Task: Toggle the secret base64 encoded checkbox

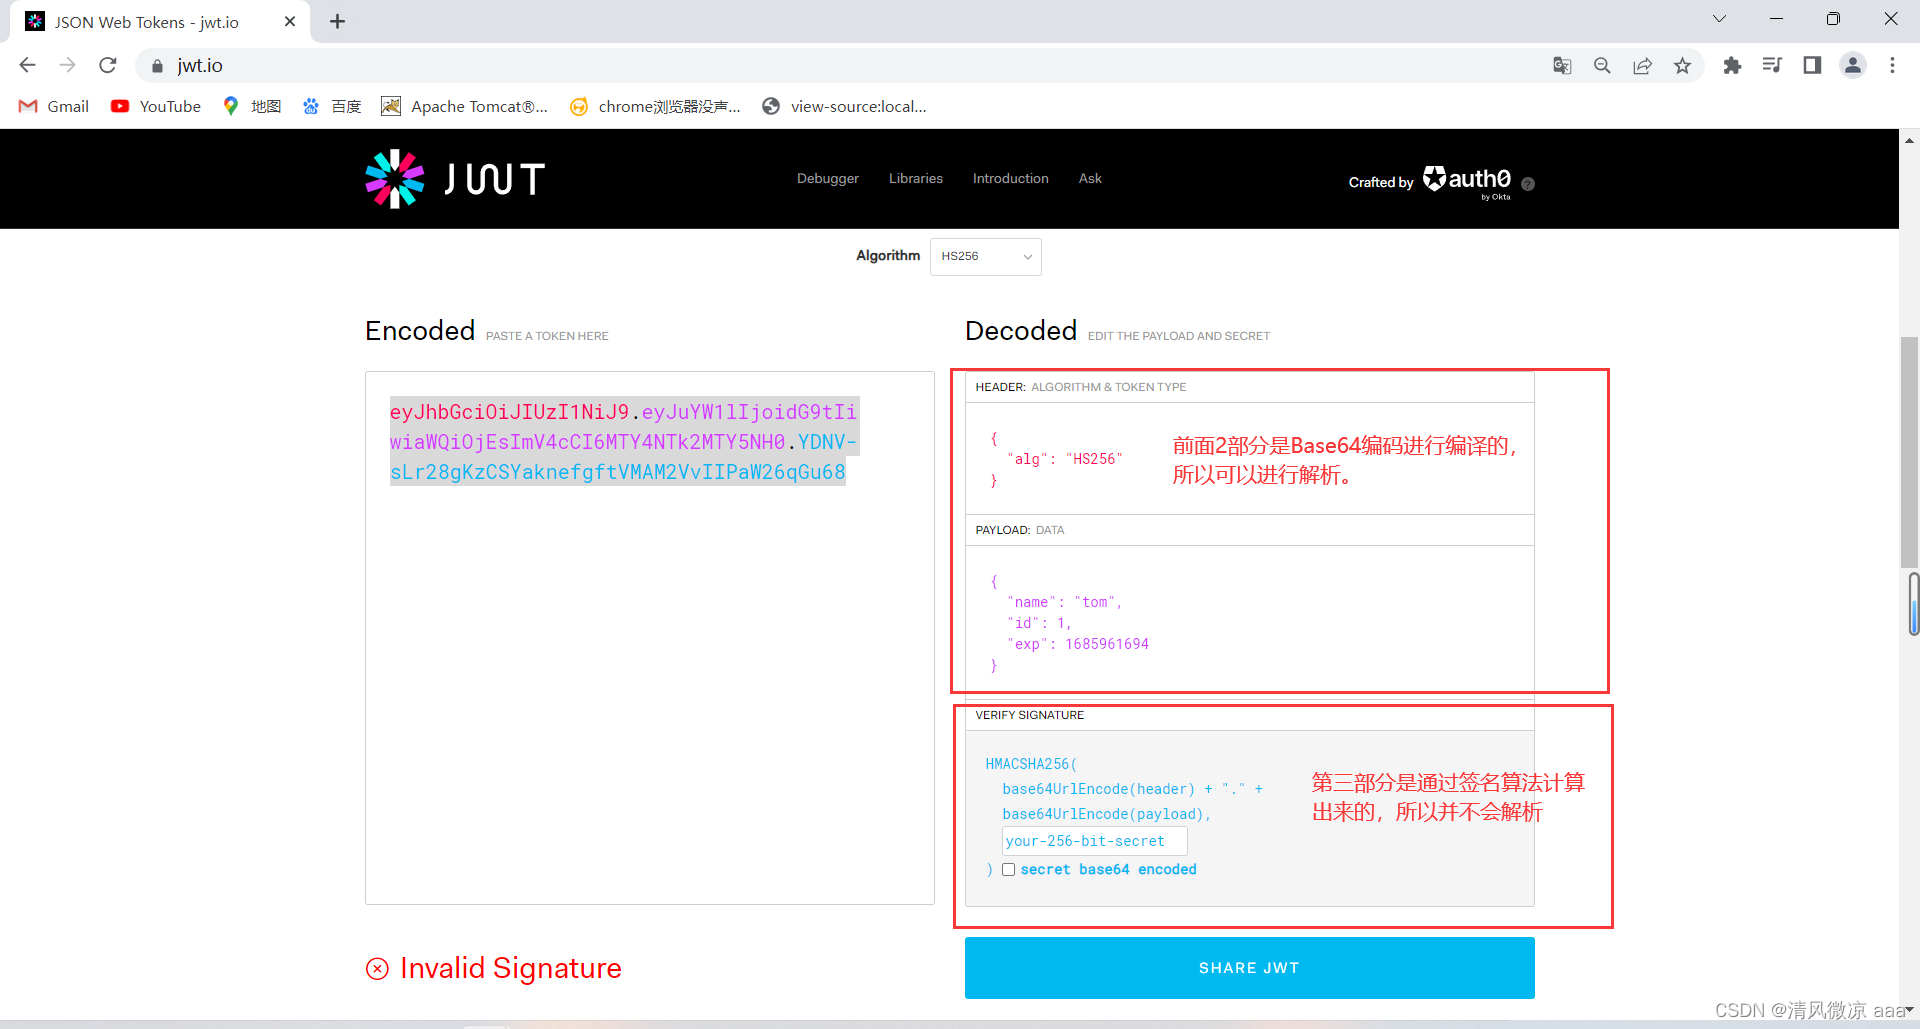Action: click(x=1008, y=870)
